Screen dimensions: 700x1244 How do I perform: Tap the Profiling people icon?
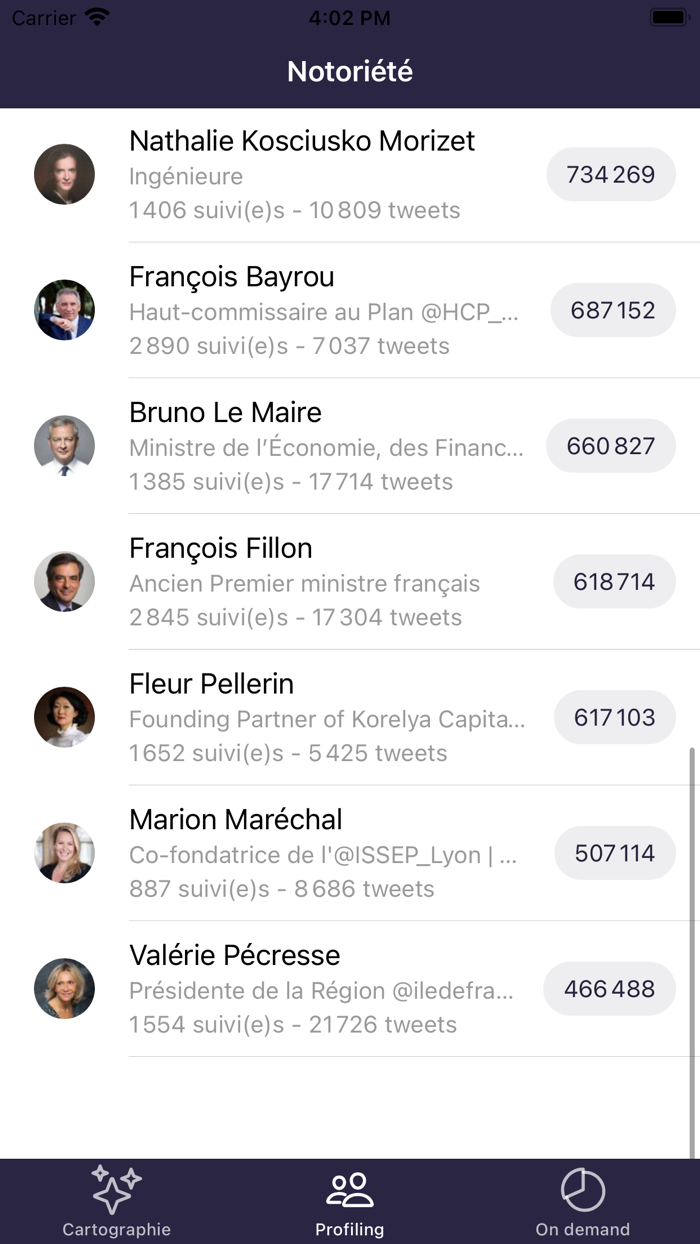350,1189
